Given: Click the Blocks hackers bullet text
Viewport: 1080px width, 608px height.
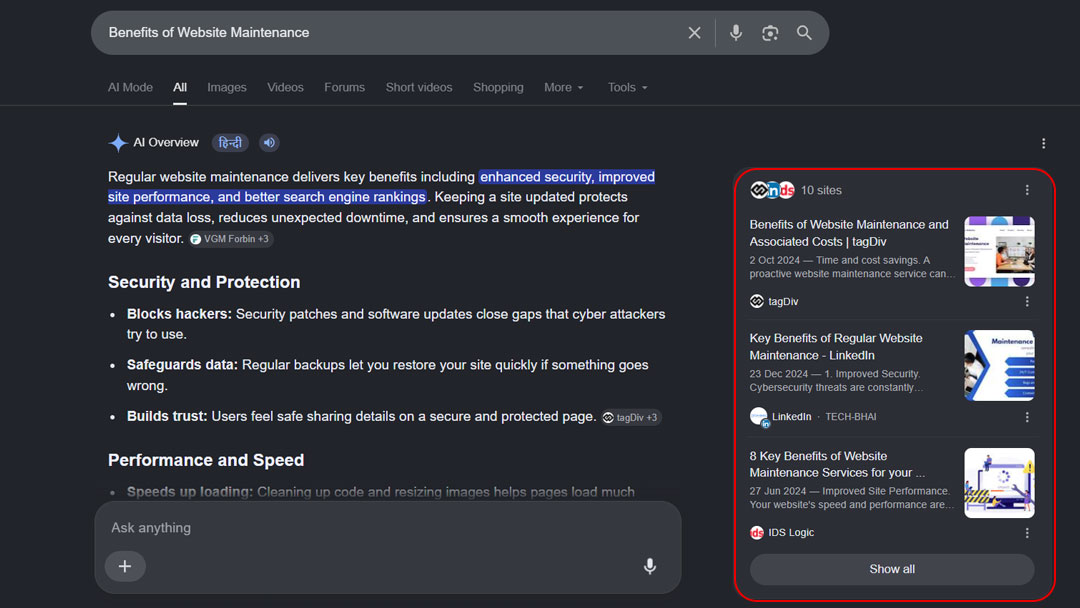Looking at the screenshot, I should point(396,324).
